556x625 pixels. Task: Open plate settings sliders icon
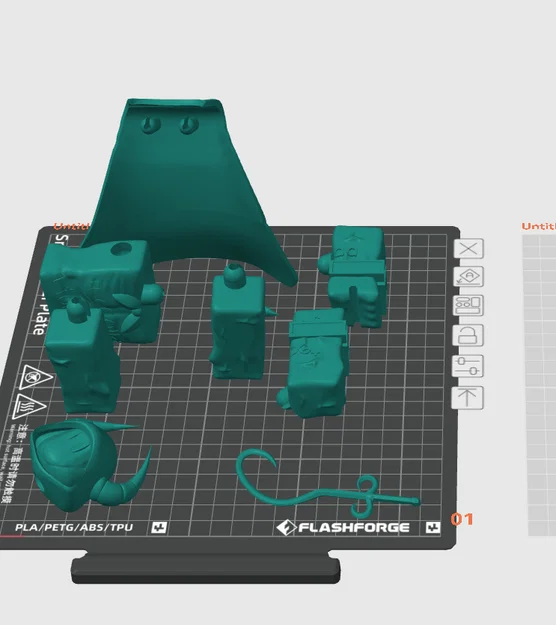tap(468, 366)
